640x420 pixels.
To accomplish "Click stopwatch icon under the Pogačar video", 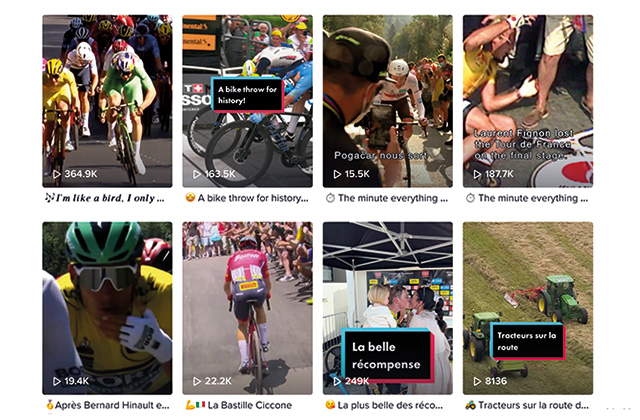I will 330,198.
